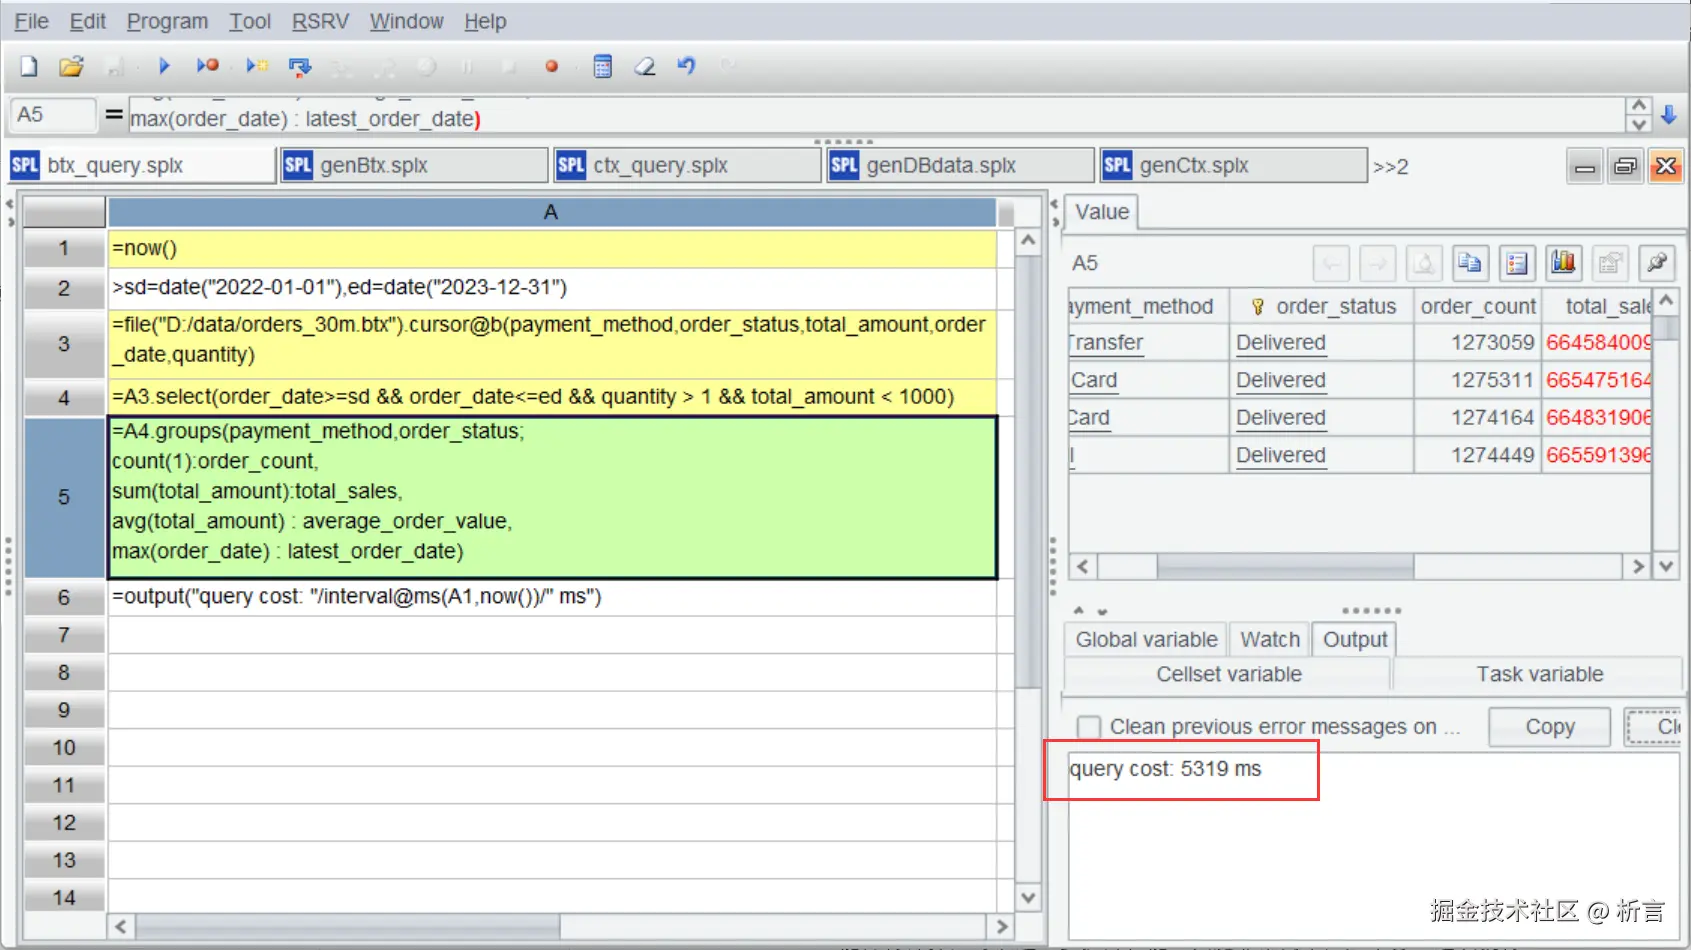
Task: Click the cell name box showing A5
Action: pyautogui.click(x=53, y=115)
